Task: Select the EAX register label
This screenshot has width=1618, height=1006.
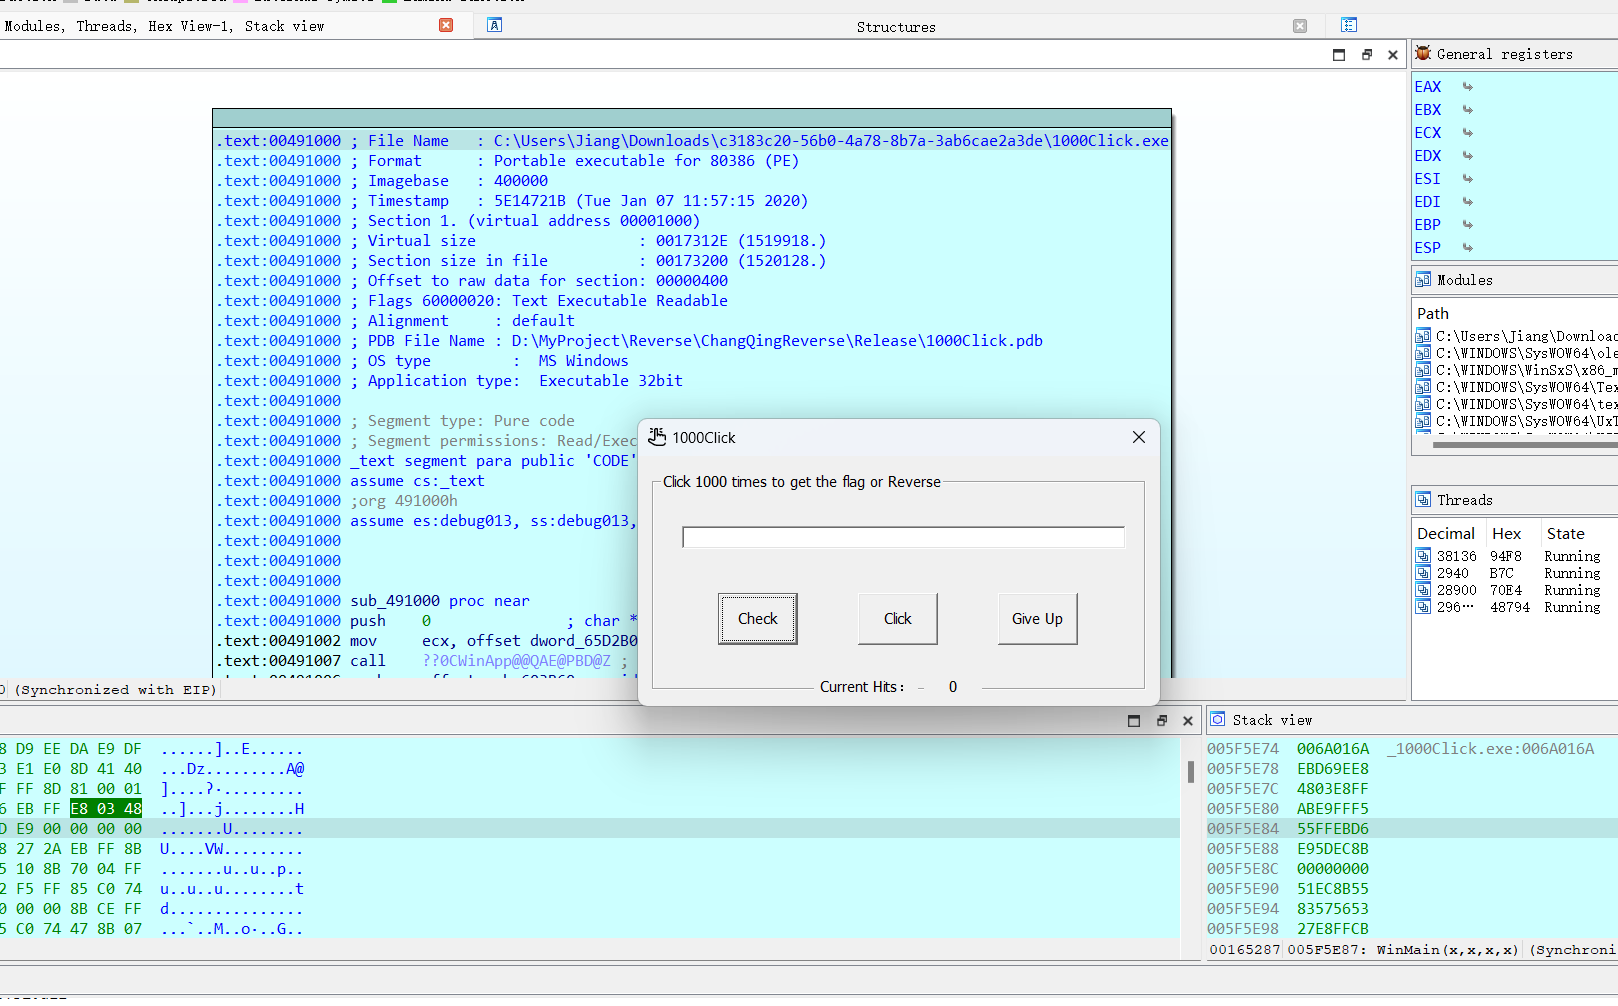Action: click(x=1427, y=87)
